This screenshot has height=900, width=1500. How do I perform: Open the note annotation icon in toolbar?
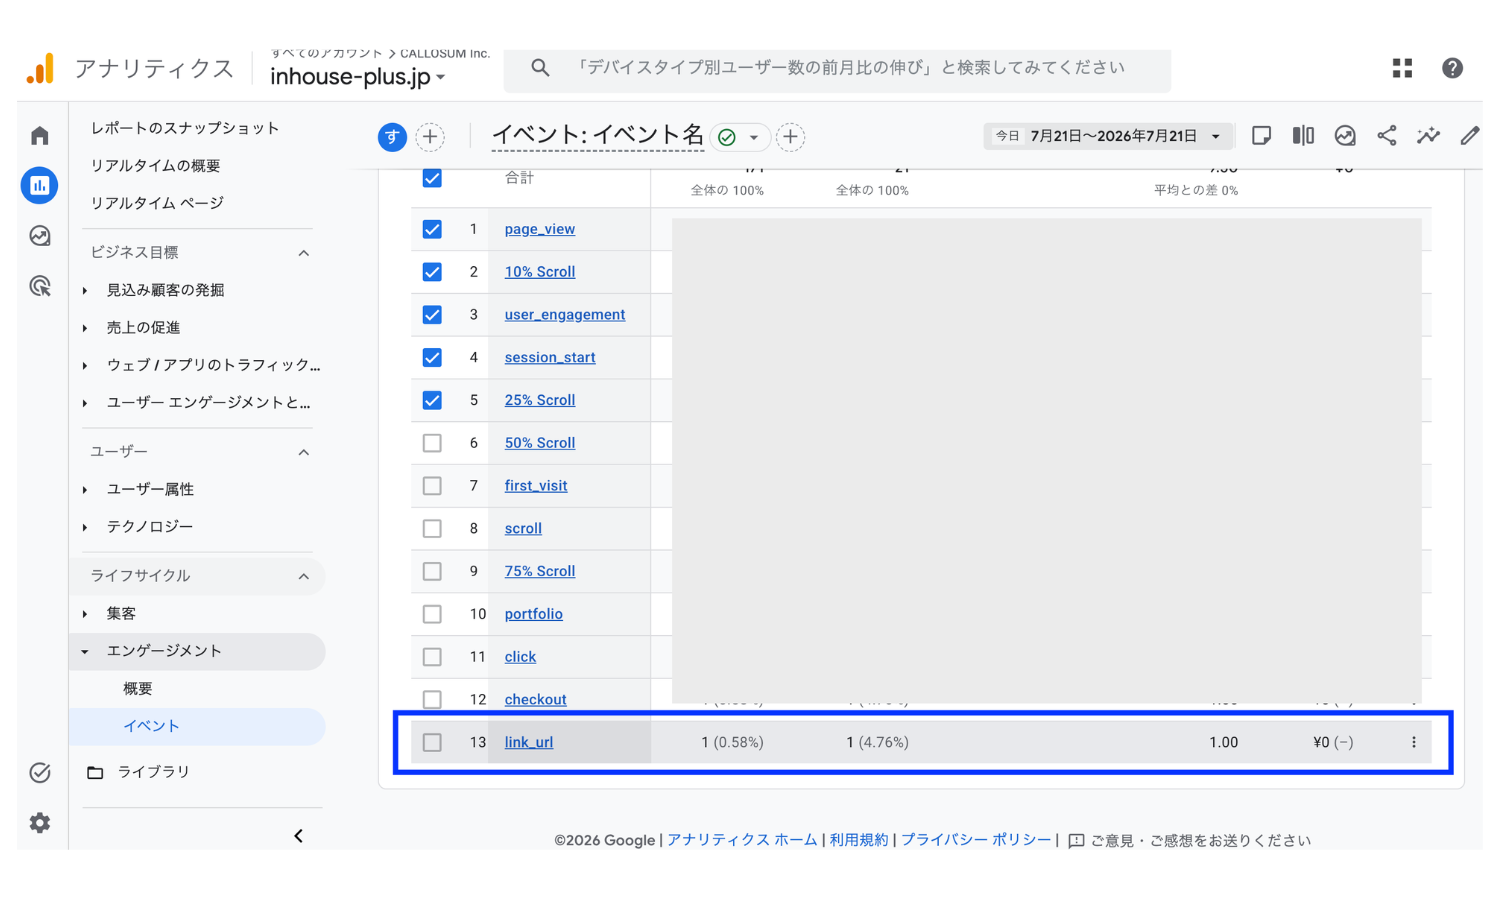pos(1262,136)
